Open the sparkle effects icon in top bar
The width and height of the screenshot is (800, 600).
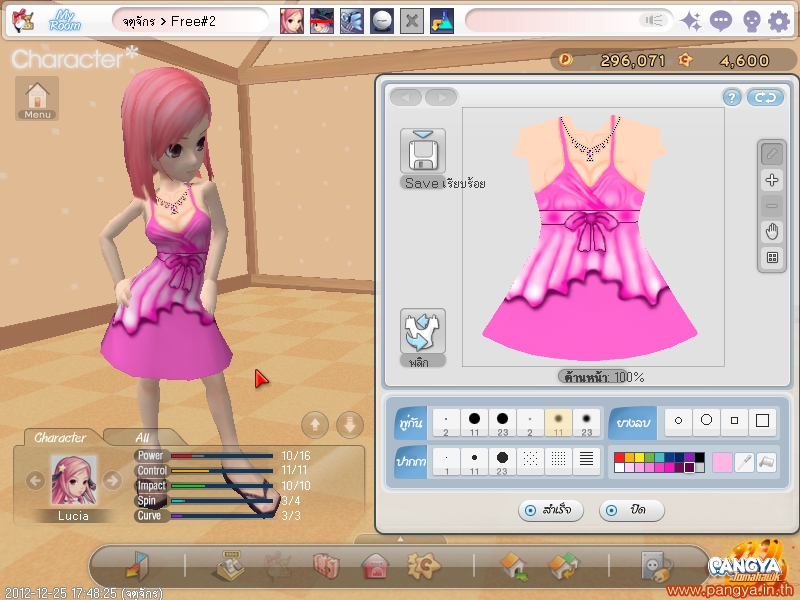point(691,21)
